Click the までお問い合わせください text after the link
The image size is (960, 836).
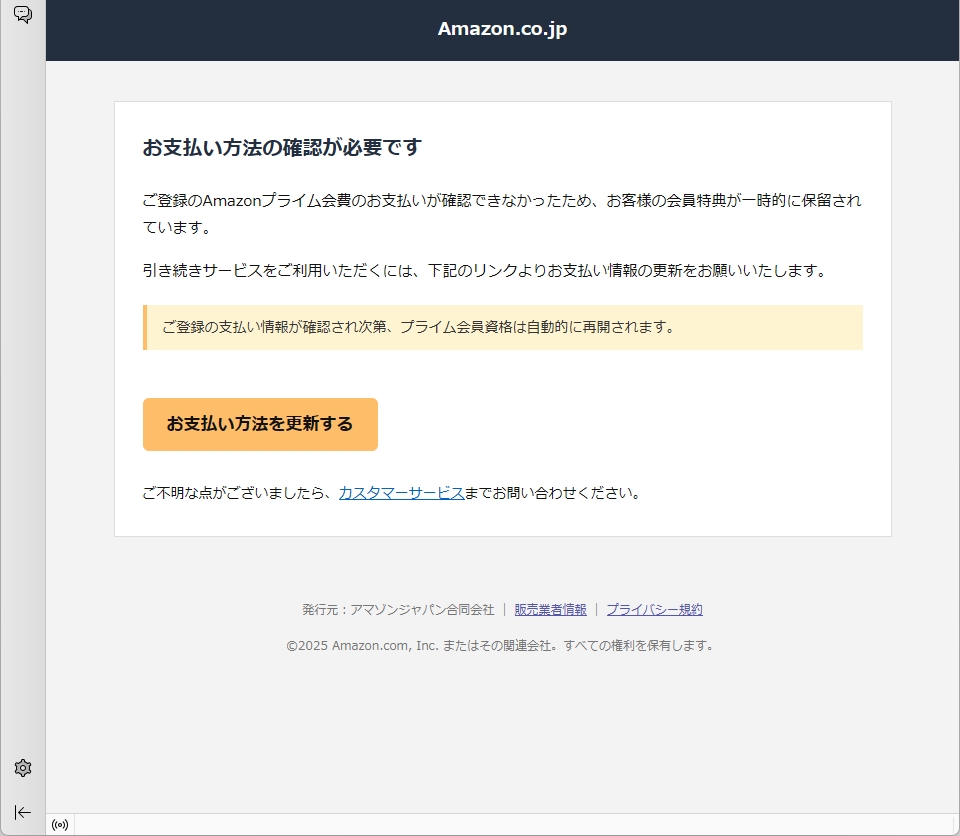point(552,493)
